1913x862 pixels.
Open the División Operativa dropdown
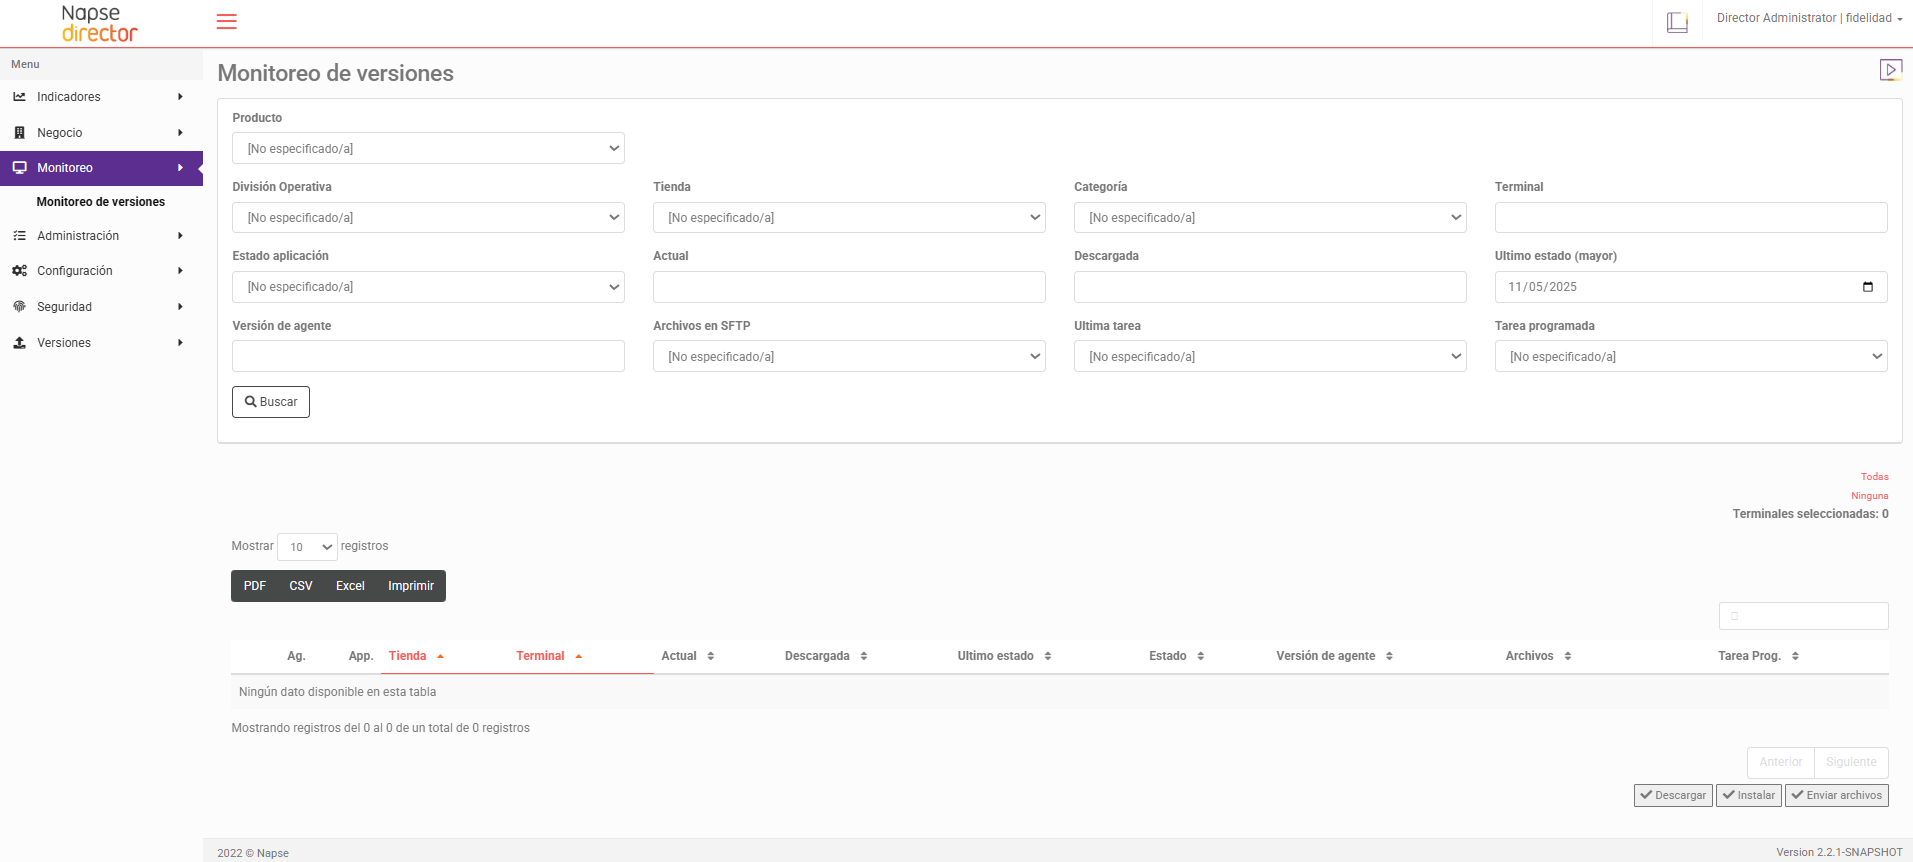(x=428, y=218)
